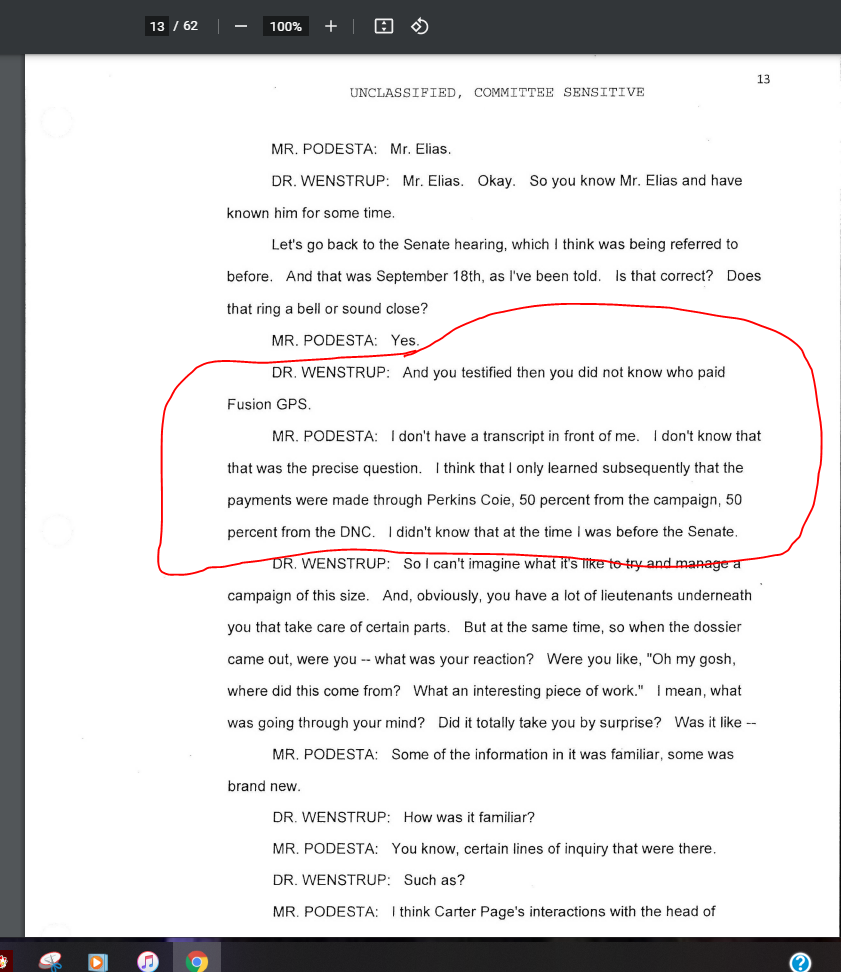Launch iTunes from the taskbar
The image size is (841, 972).
[x=148, y=961]
